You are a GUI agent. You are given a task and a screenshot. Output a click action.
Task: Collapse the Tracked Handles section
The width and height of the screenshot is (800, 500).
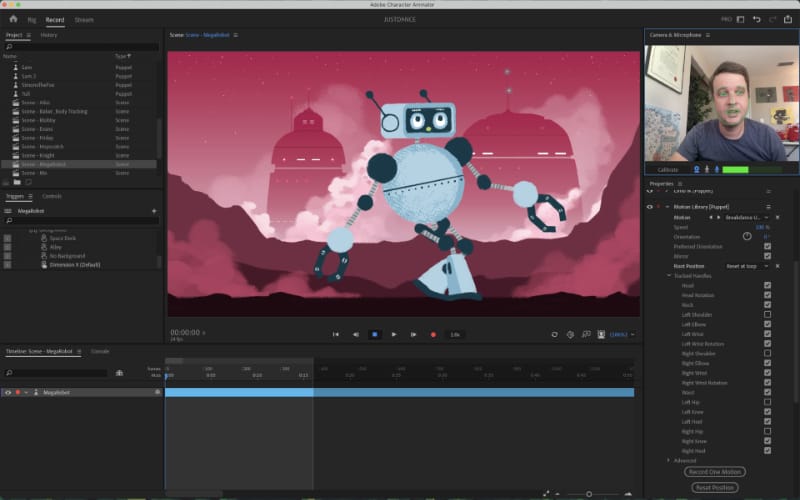tap(669, 276)
